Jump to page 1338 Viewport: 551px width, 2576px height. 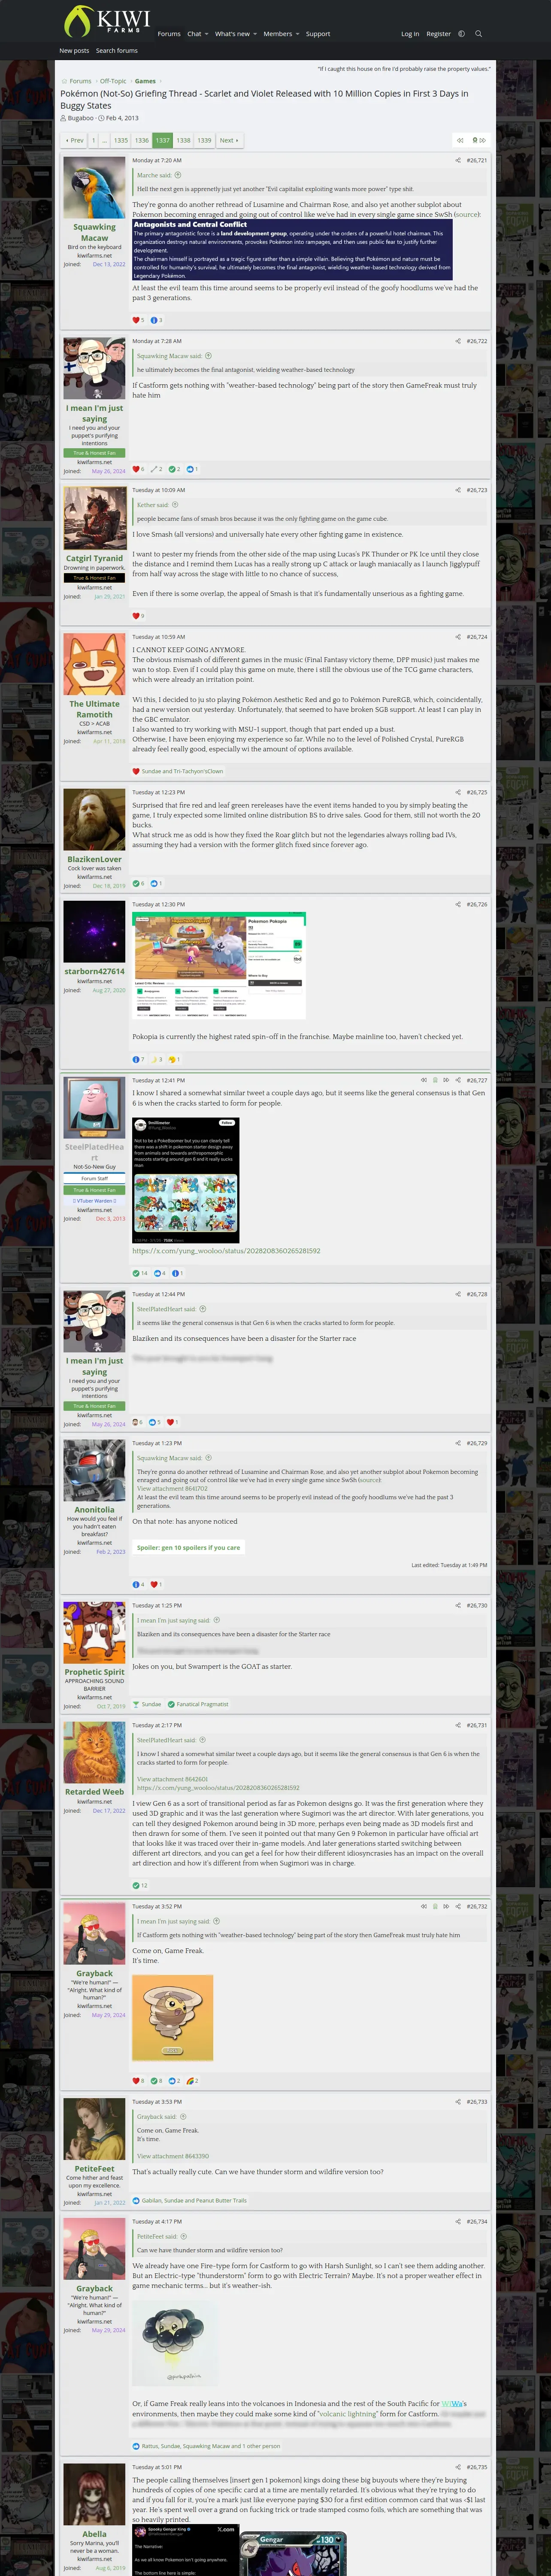183,140
